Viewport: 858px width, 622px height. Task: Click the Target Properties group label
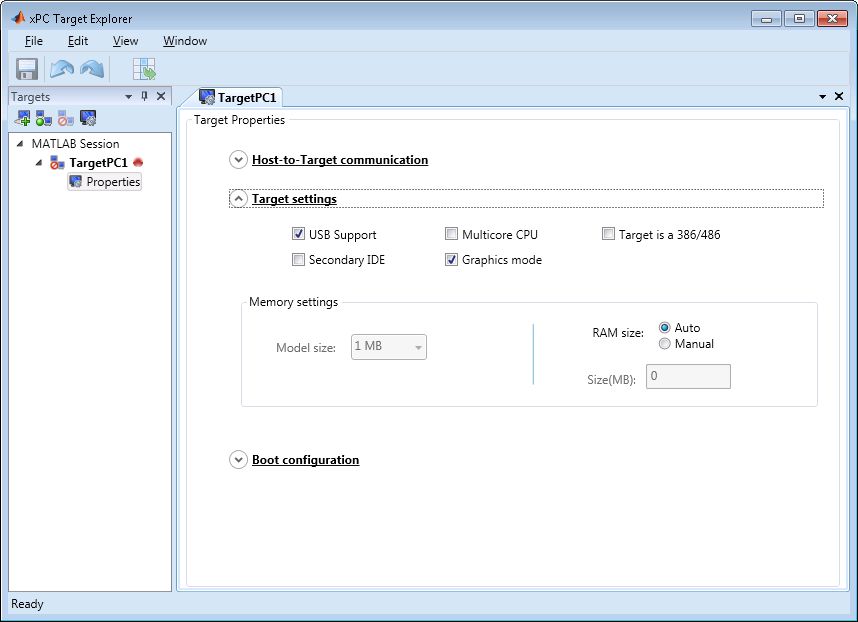pos(239,120)
